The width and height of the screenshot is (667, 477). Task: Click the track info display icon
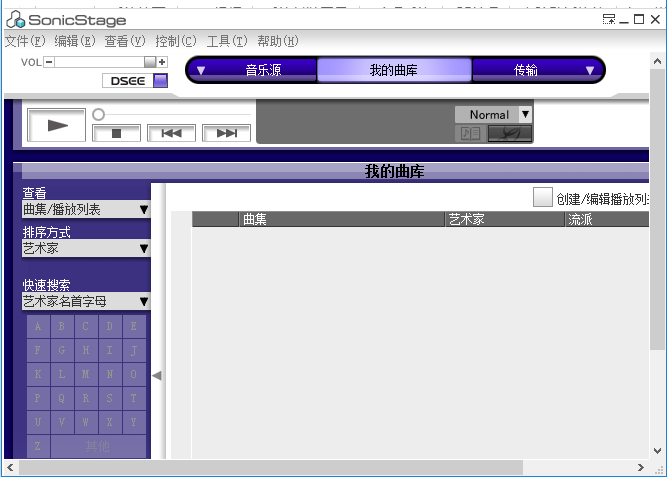tap(470, 134)
